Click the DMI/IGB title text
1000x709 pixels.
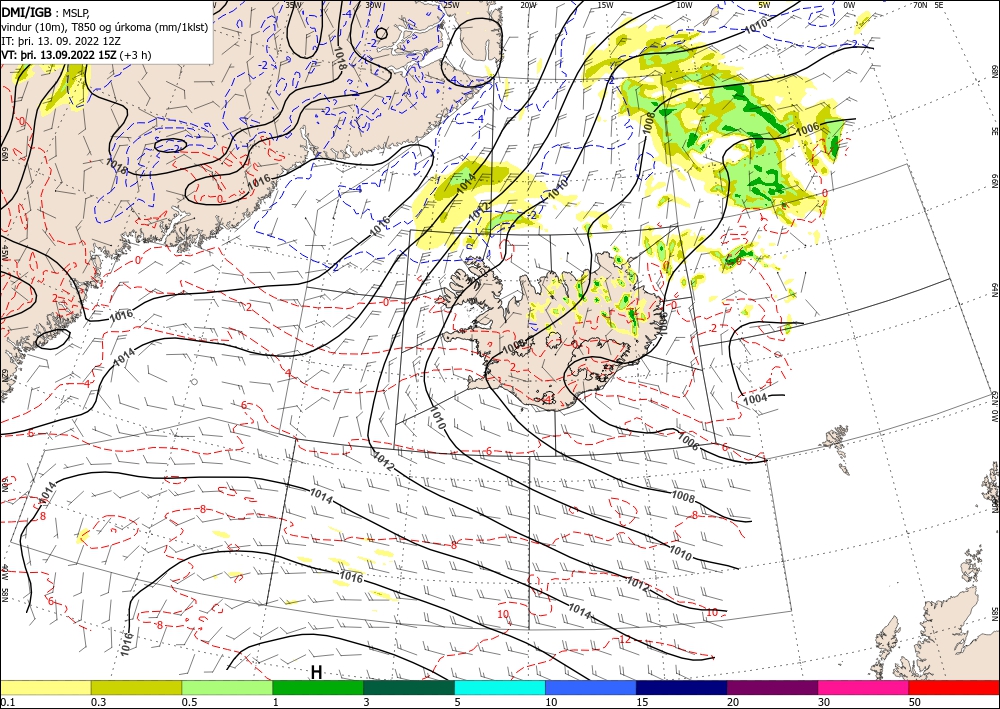coord(26,12)
